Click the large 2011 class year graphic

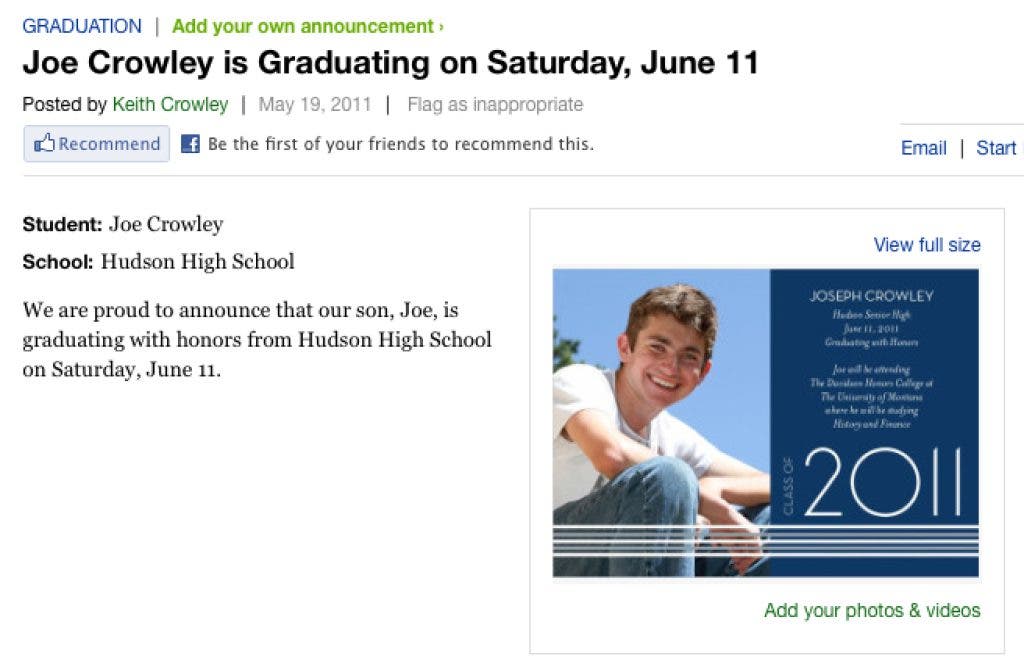pyautogui.click(x=882, y=482)
